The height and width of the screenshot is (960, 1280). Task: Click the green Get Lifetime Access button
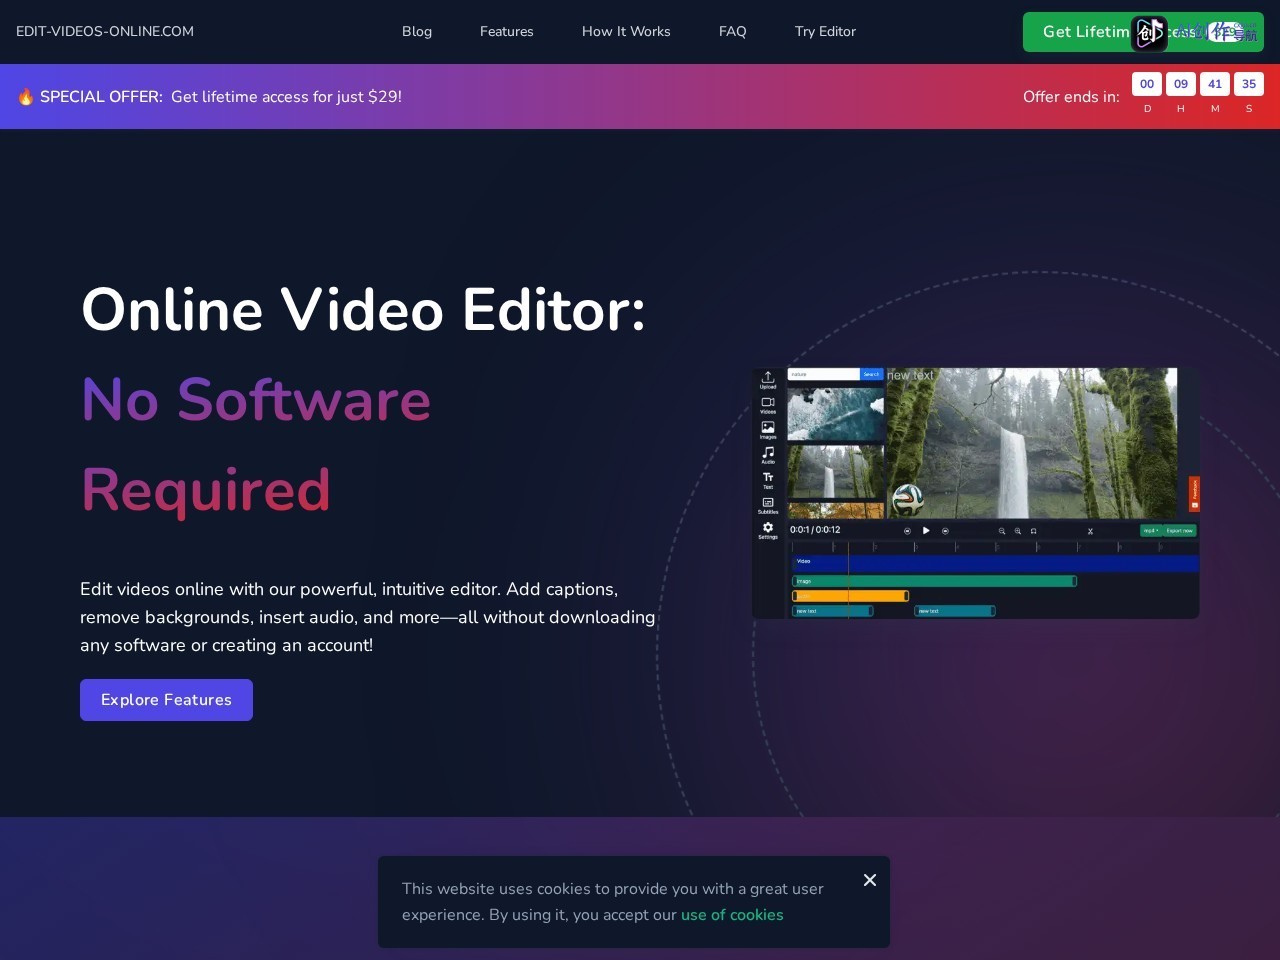[1143, 32]
